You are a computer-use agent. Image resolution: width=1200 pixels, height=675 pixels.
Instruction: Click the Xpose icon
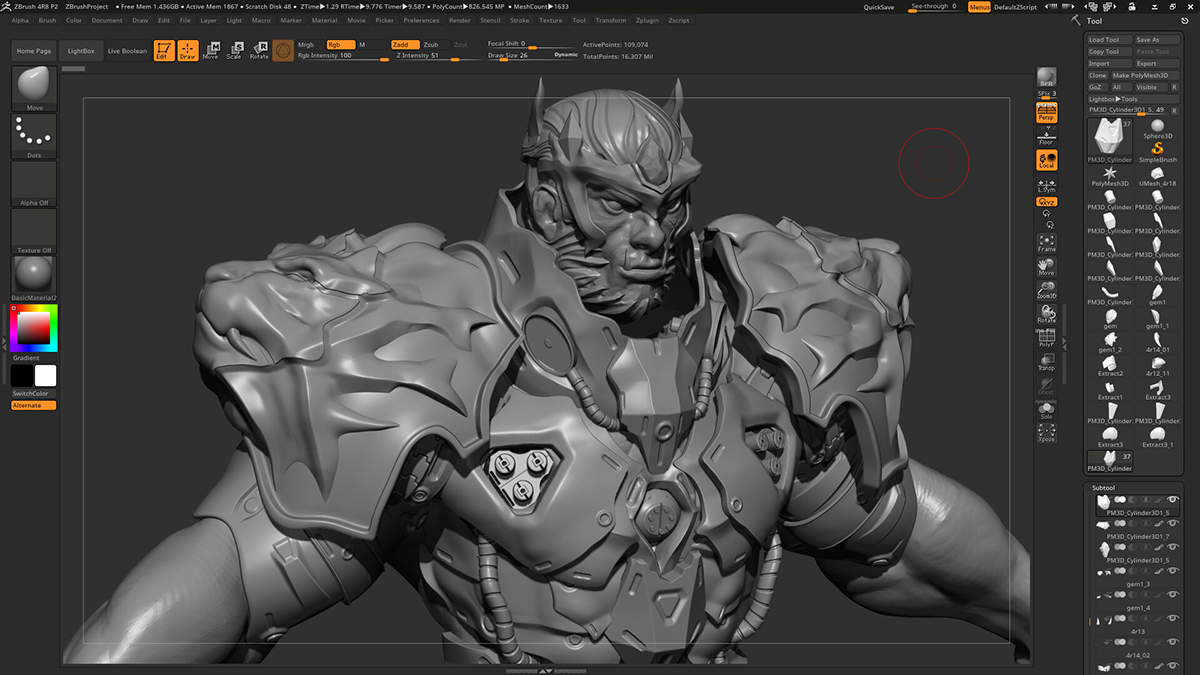(1046, 433)
